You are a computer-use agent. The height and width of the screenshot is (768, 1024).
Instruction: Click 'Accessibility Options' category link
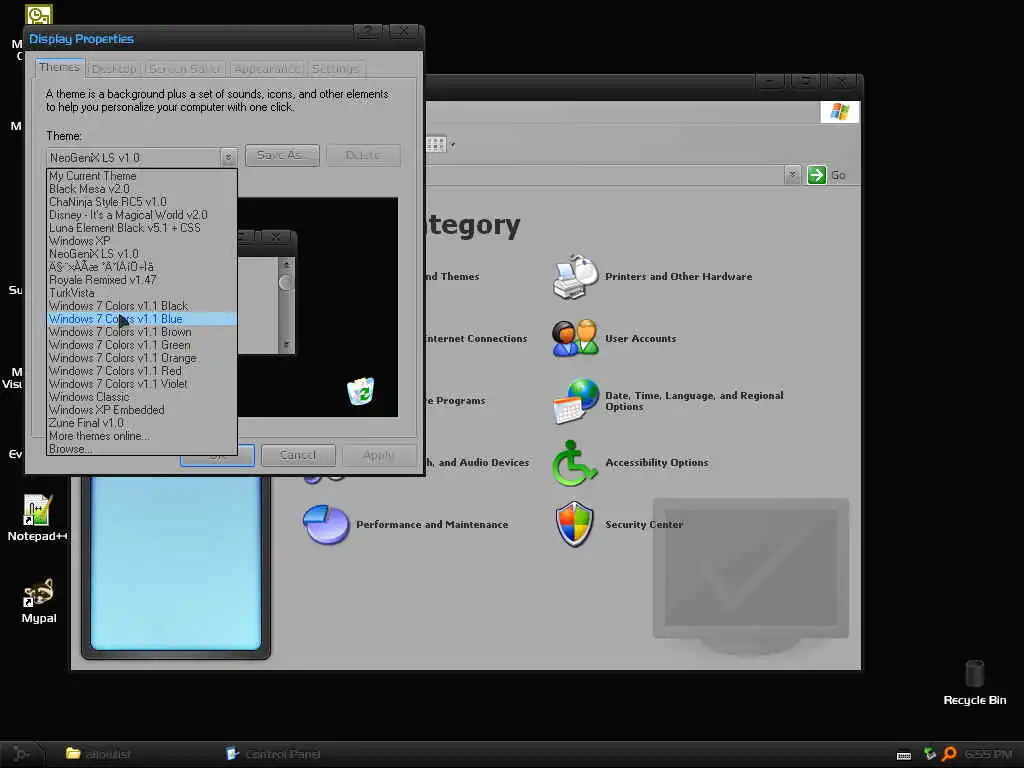tap(656, 462)
